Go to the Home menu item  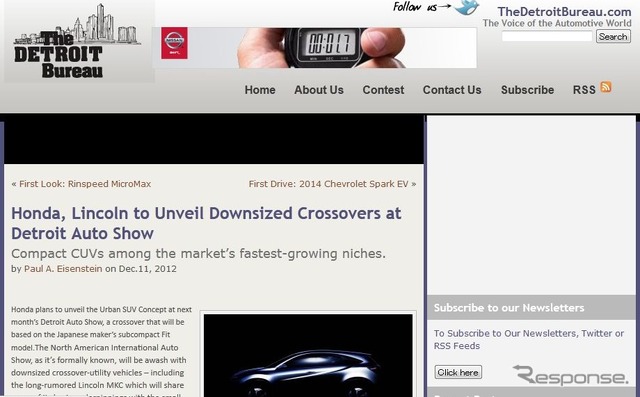pos(260,90)
